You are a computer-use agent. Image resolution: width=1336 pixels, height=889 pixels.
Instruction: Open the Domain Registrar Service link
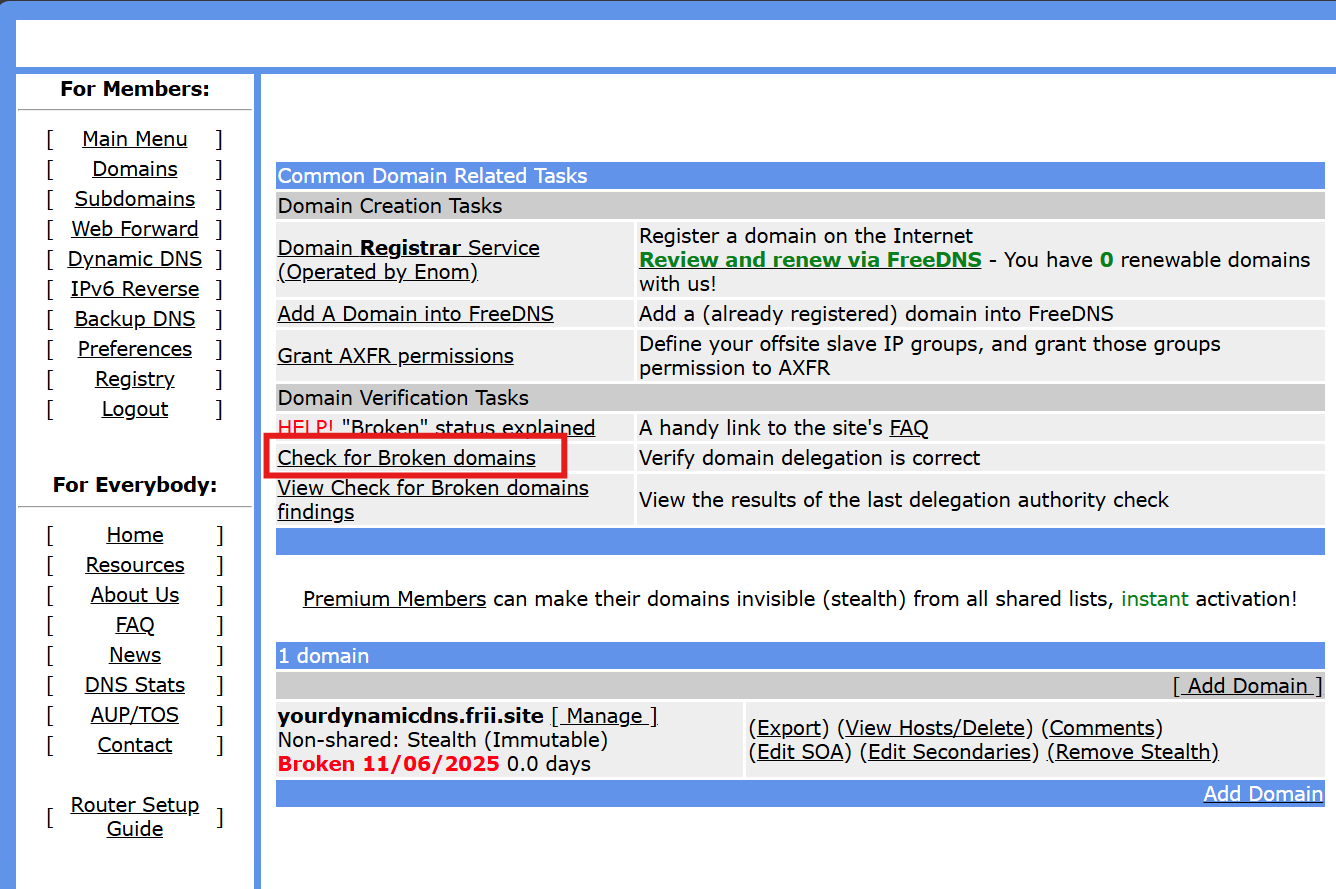408,259
